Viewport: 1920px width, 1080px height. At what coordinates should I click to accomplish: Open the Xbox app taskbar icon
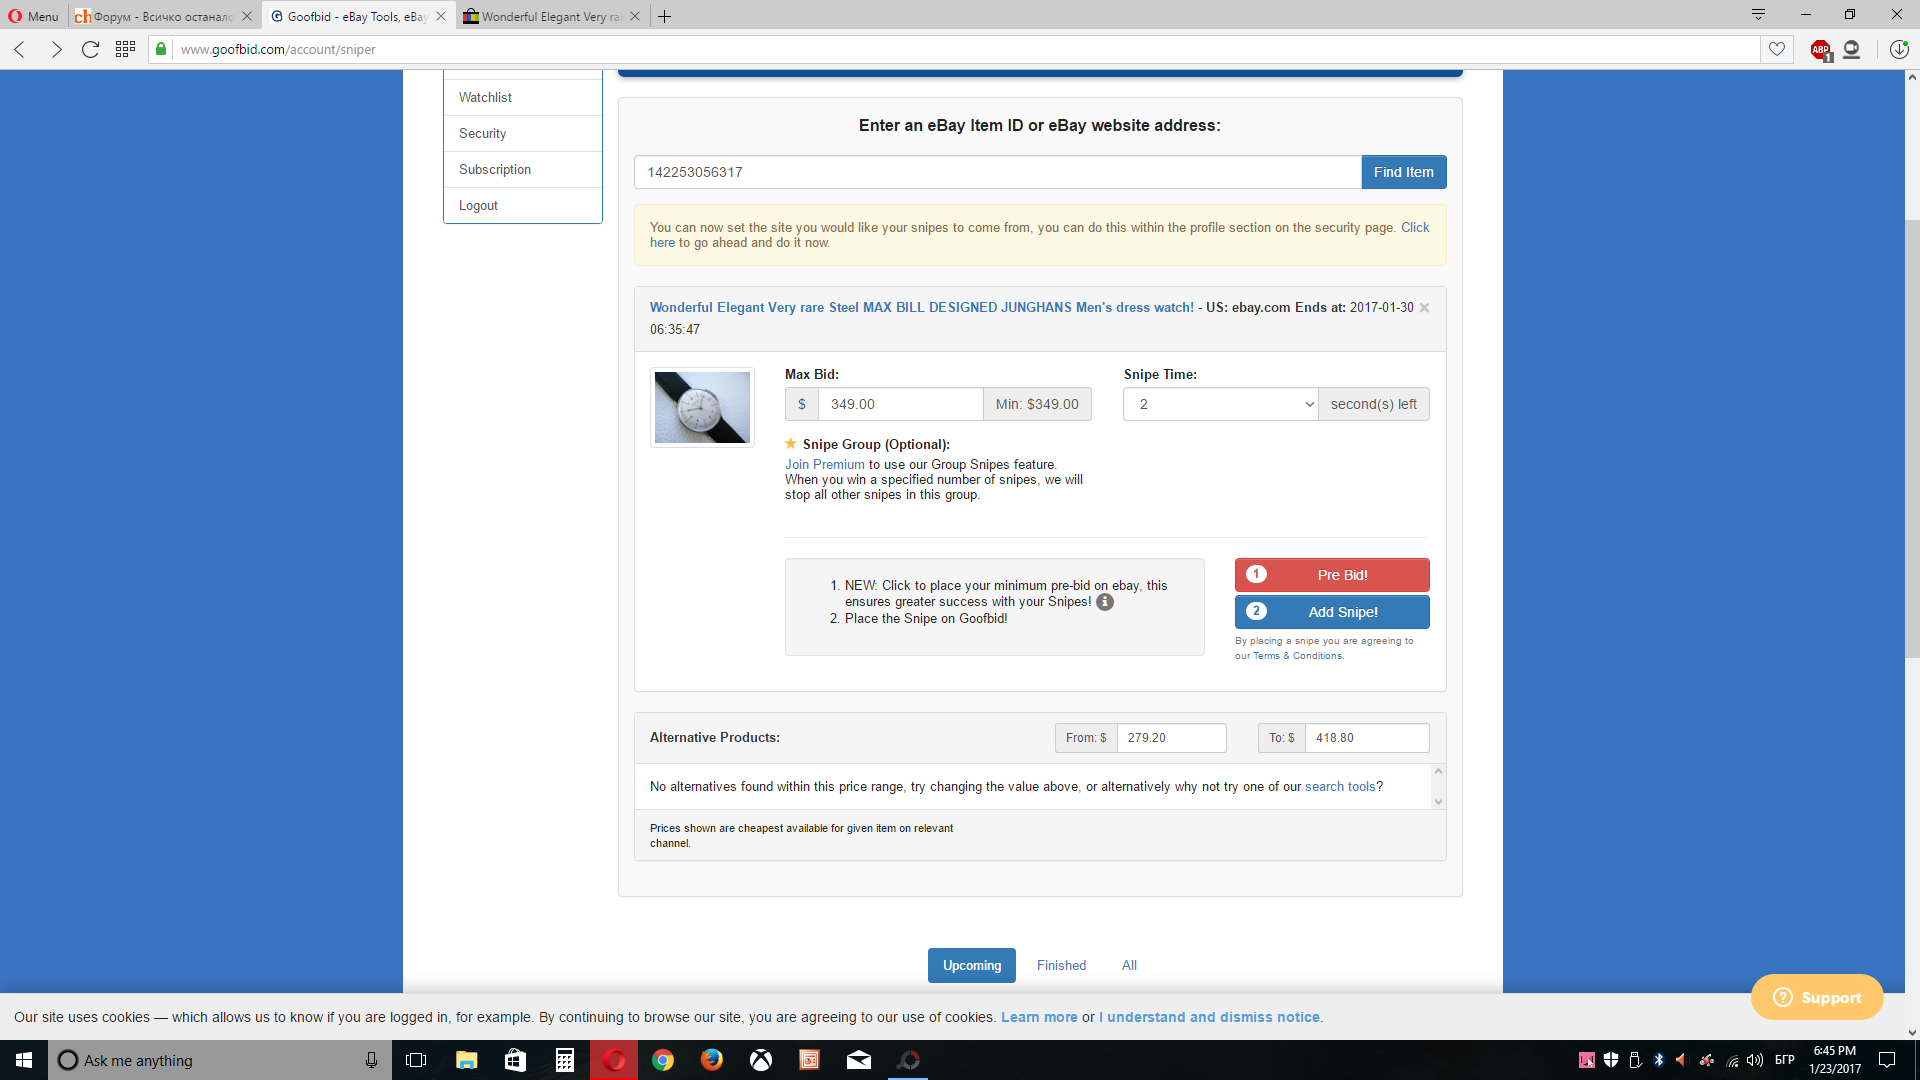click(761, 1060)
